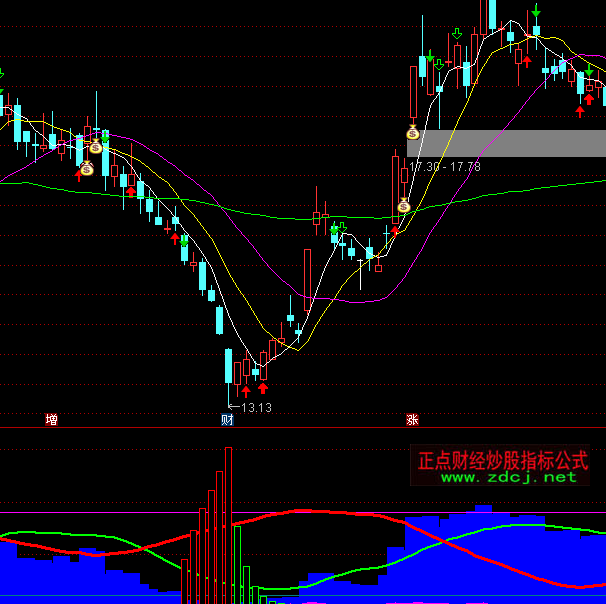Click the red up arrow left of the lower-left money bag
Screen dimensions: 606x604
coord(79,174)
